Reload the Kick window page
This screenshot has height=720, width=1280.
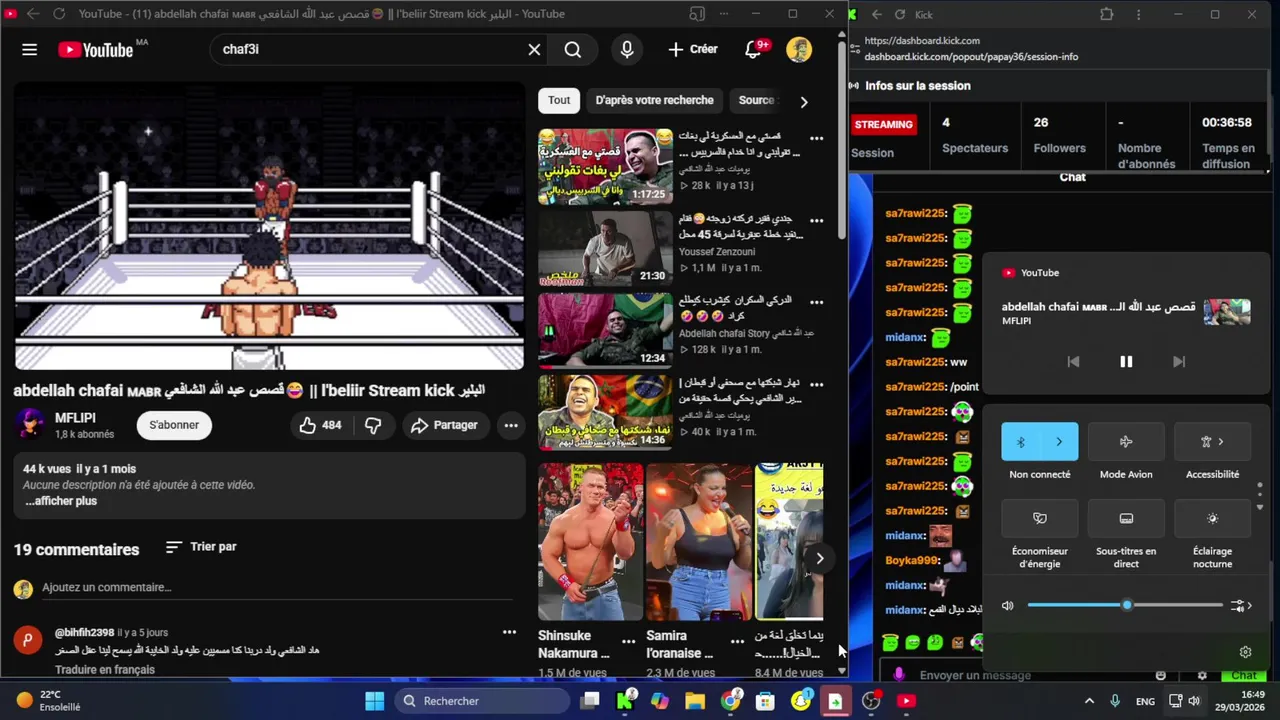(x=900, y=14)
